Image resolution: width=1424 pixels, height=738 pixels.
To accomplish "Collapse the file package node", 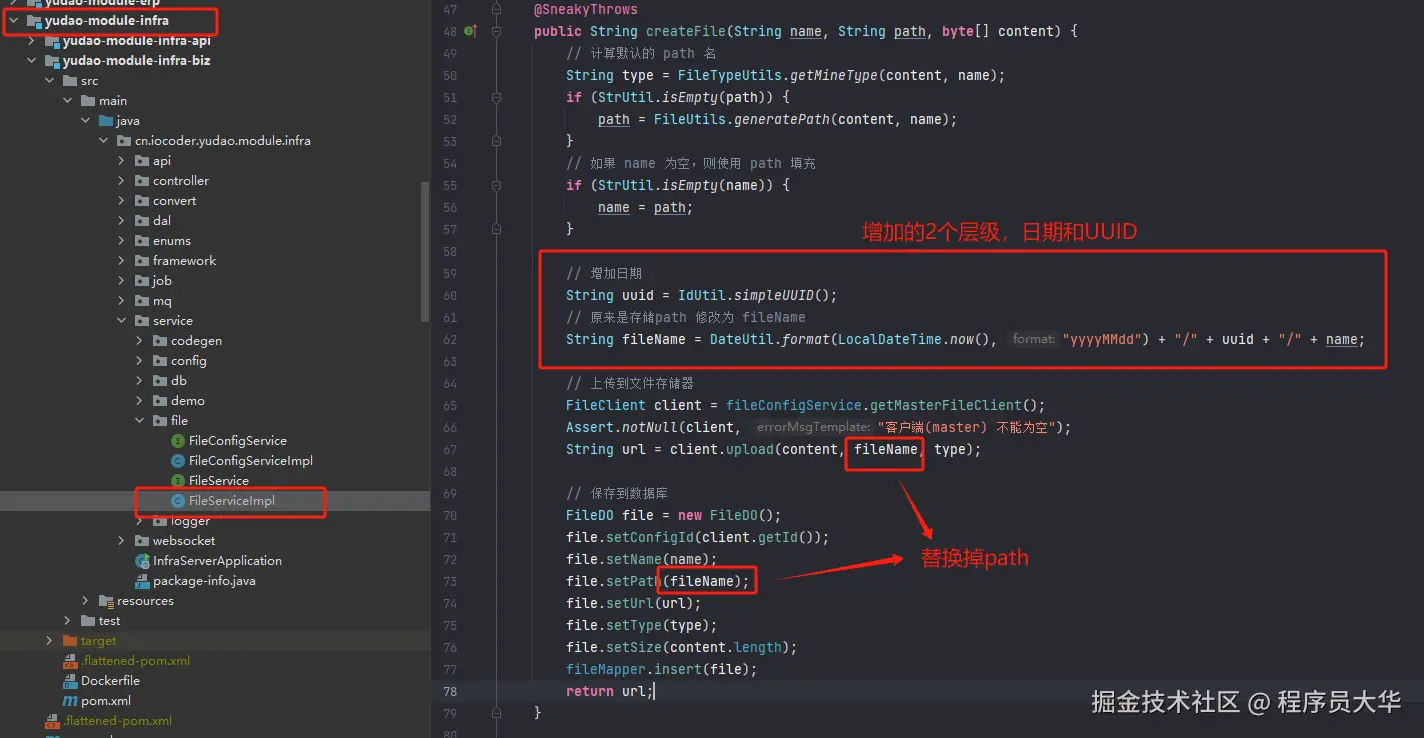I will click(x=139, y=421).
